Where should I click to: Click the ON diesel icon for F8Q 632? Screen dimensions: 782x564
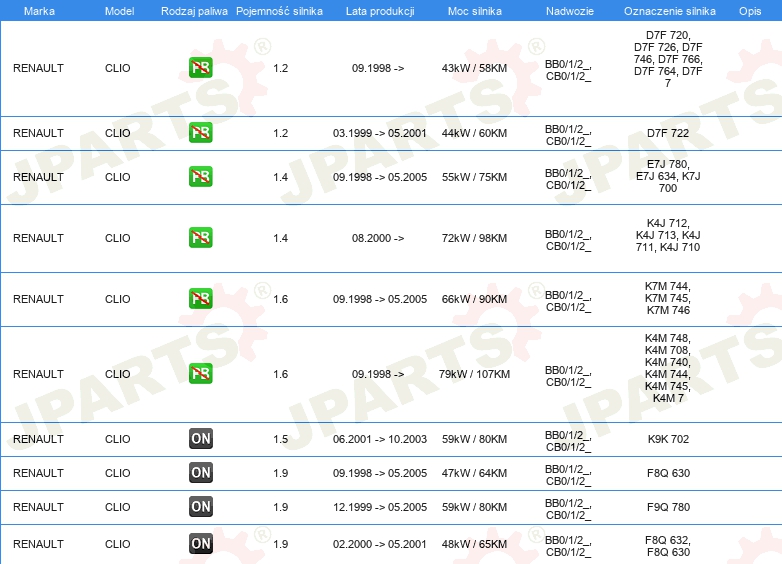(x=200, y=544)
